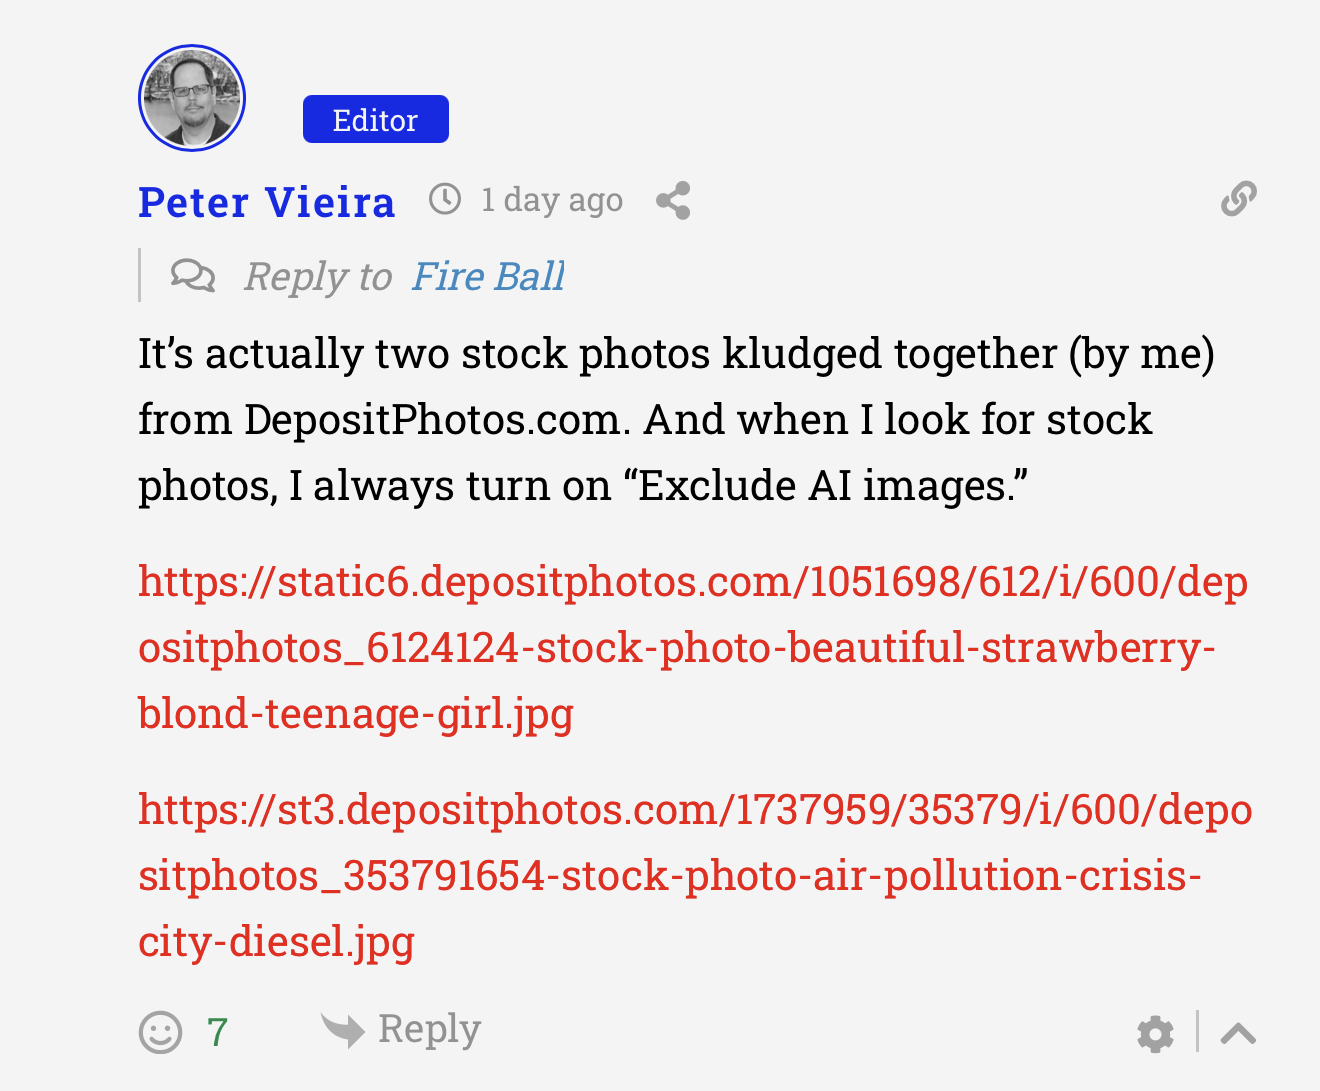Click the comment body paragraph text

click(x=644, y=419)
